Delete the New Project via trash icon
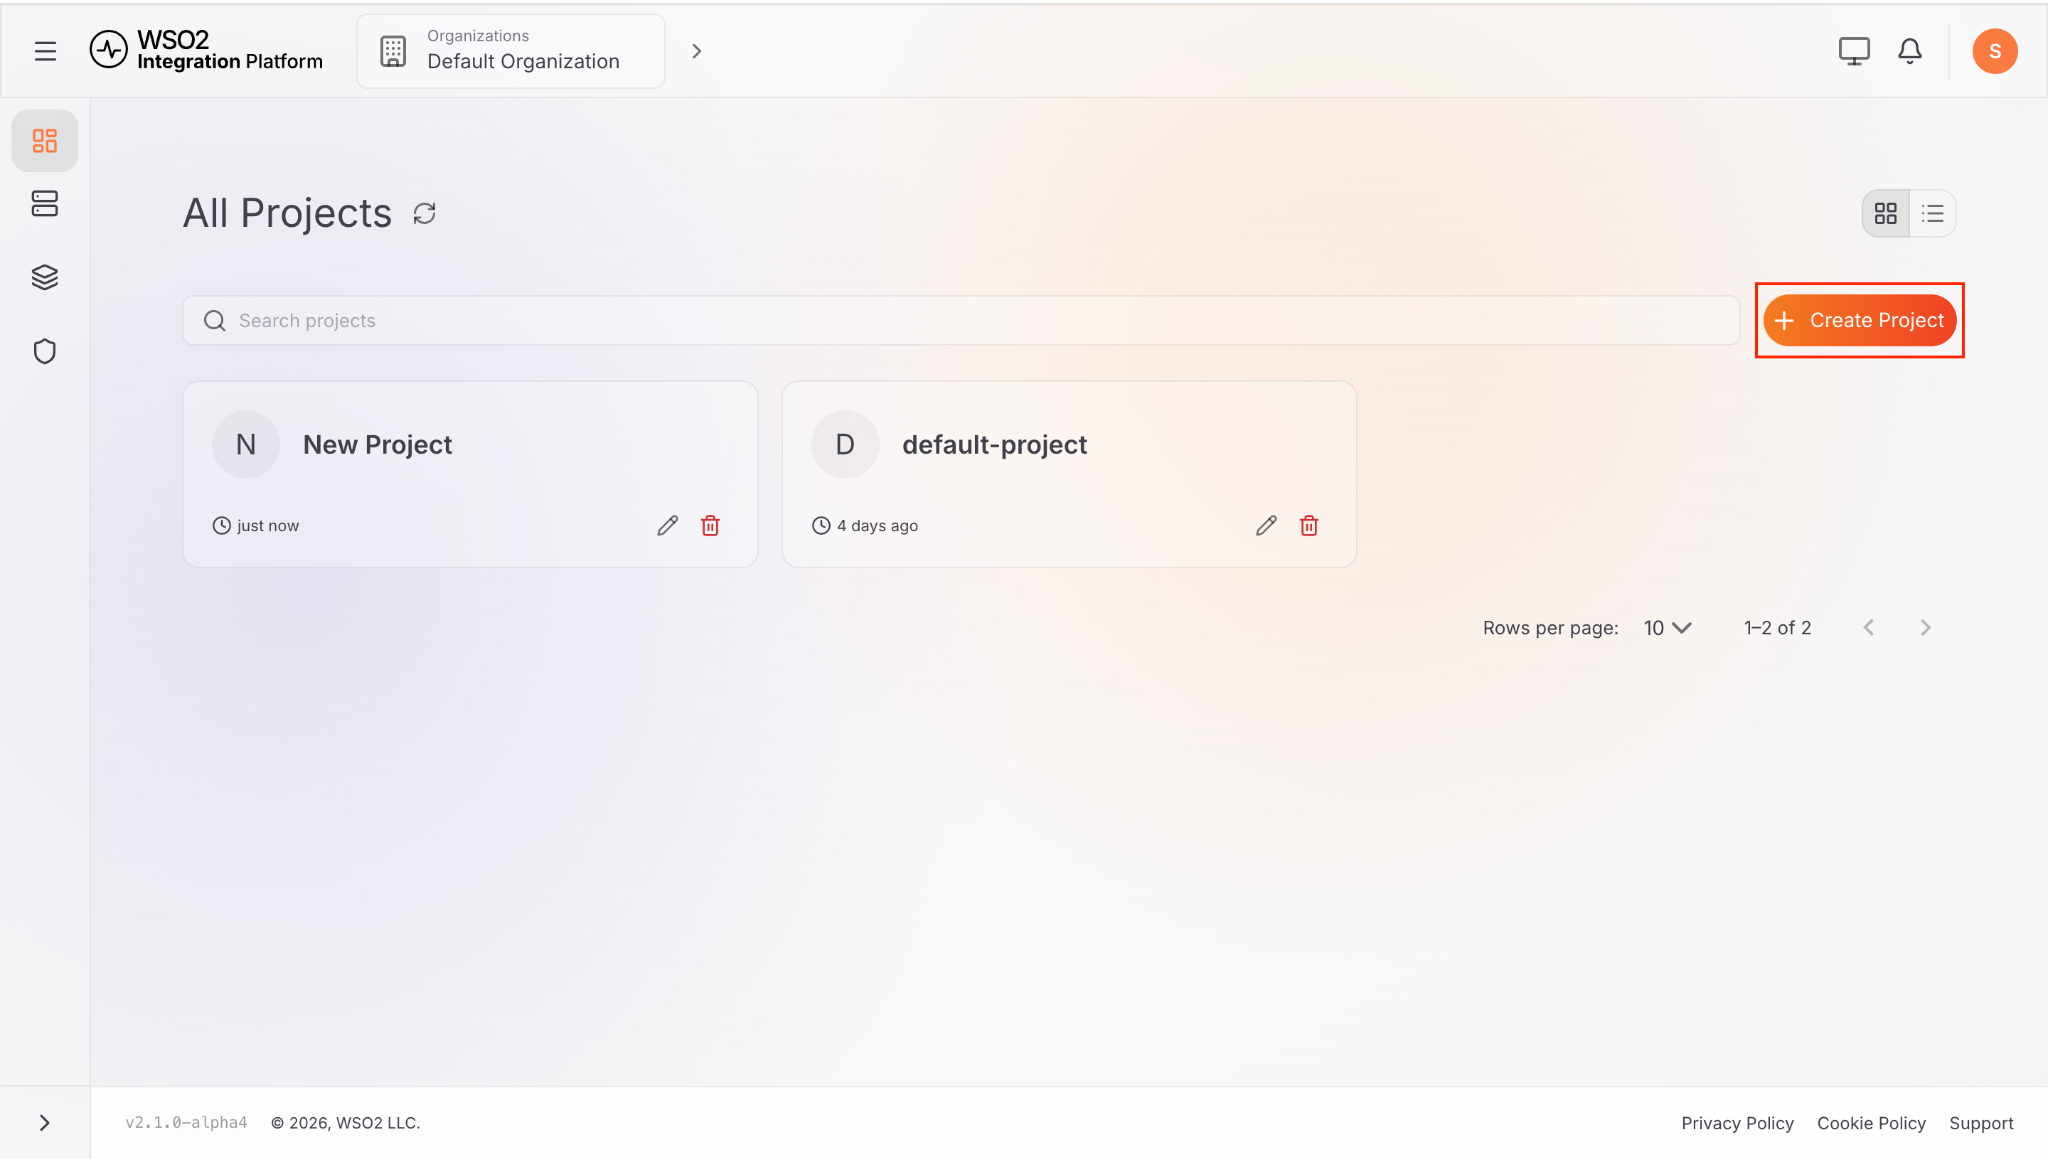Screen dimensions: 2048x1159 pos(711,526)
